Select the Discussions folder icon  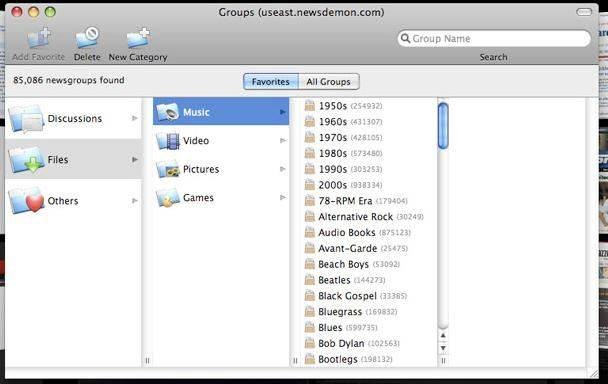click(x=26, y=118)
